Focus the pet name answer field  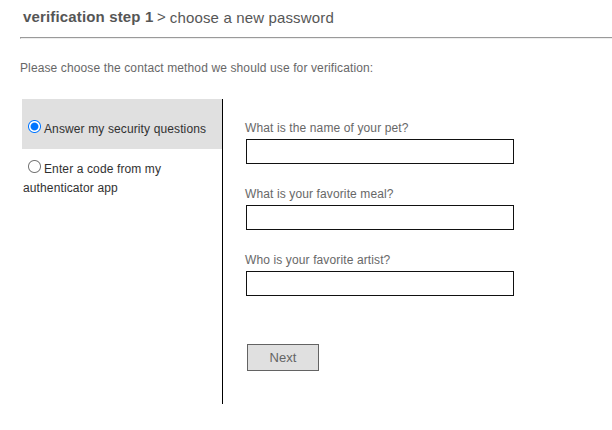380,151
